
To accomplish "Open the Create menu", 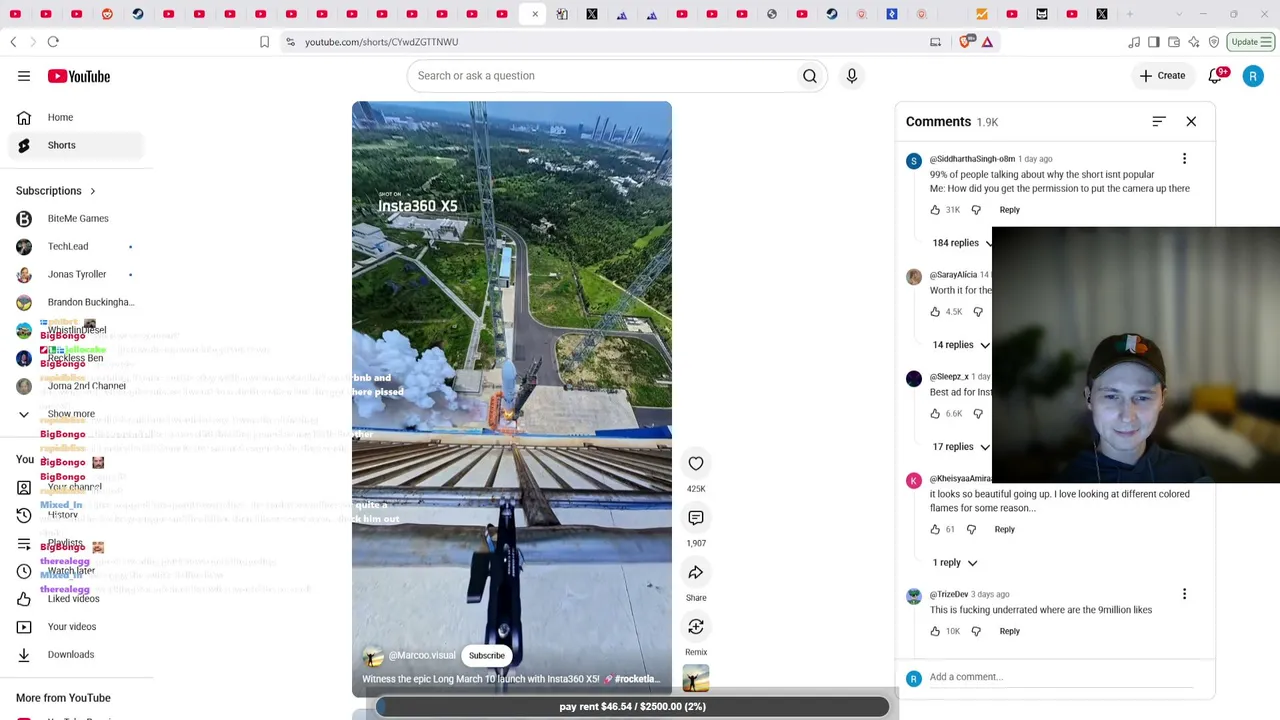I will pos(1162,76).
